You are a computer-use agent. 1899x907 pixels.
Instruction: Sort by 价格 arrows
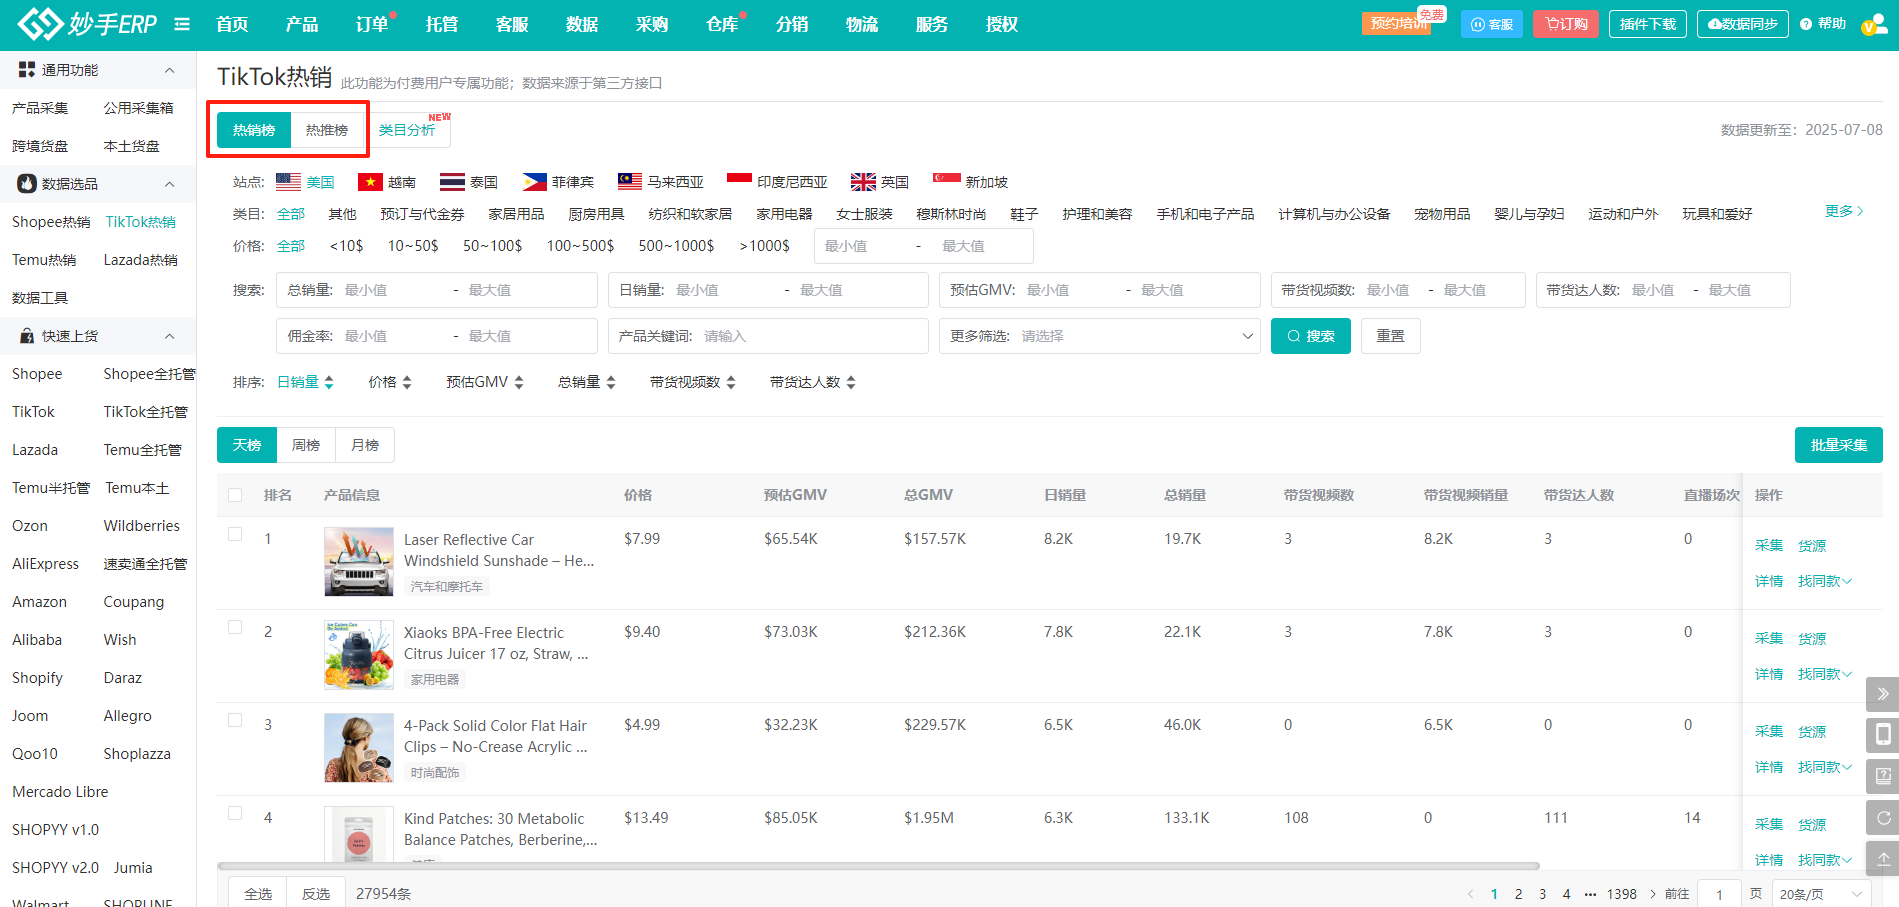point(407,382)
